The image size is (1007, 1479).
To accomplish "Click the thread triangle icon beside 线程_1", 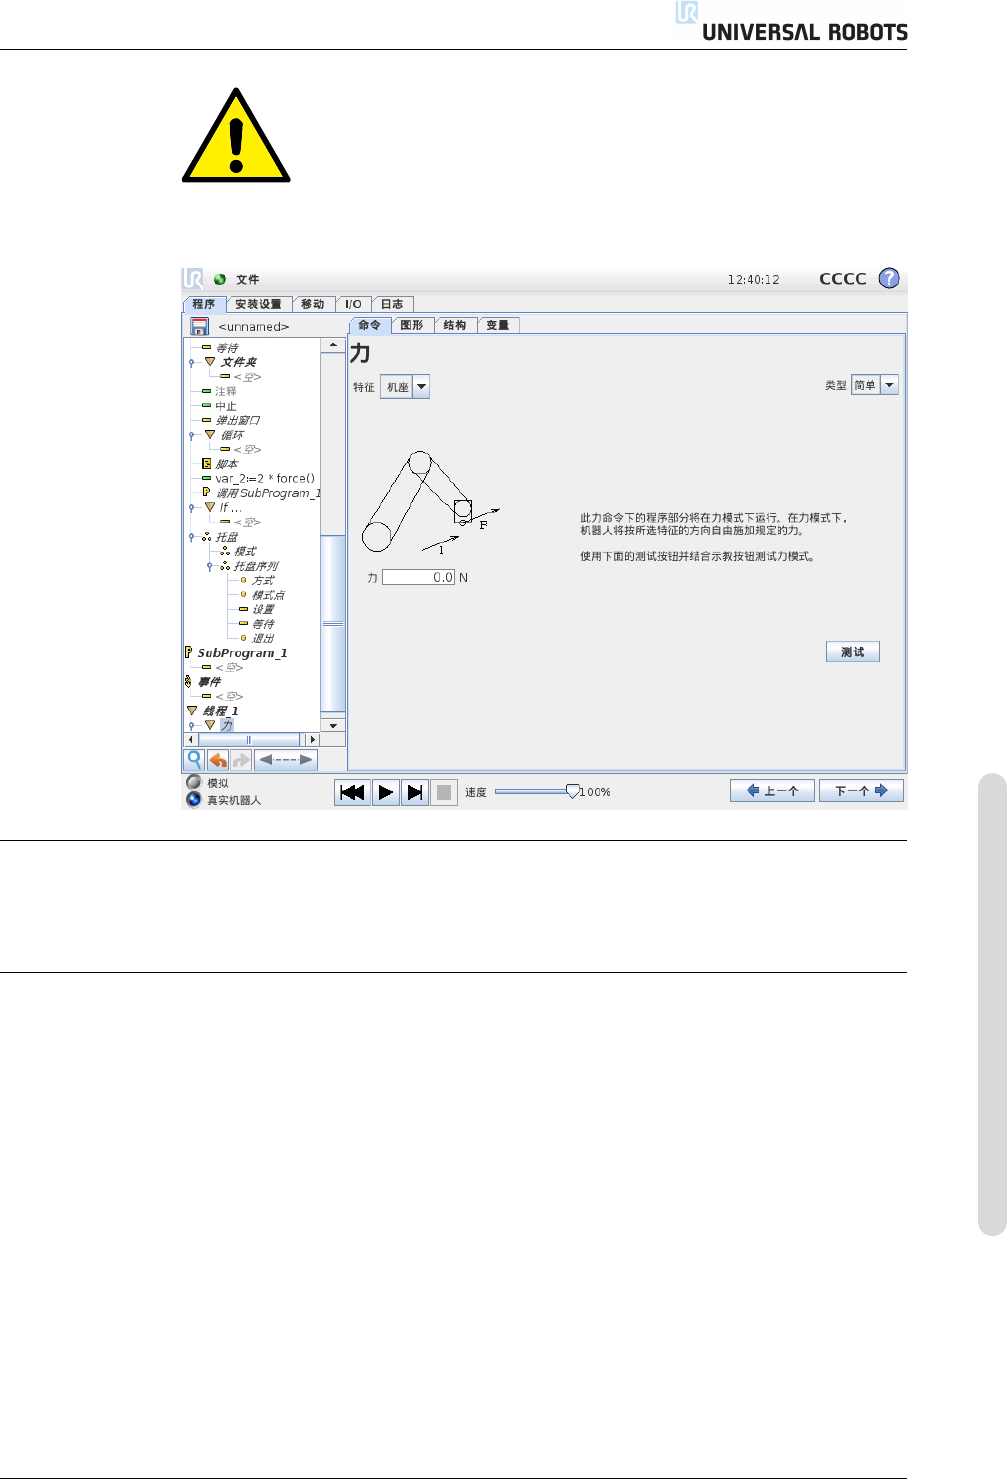I will click(192, 711).
